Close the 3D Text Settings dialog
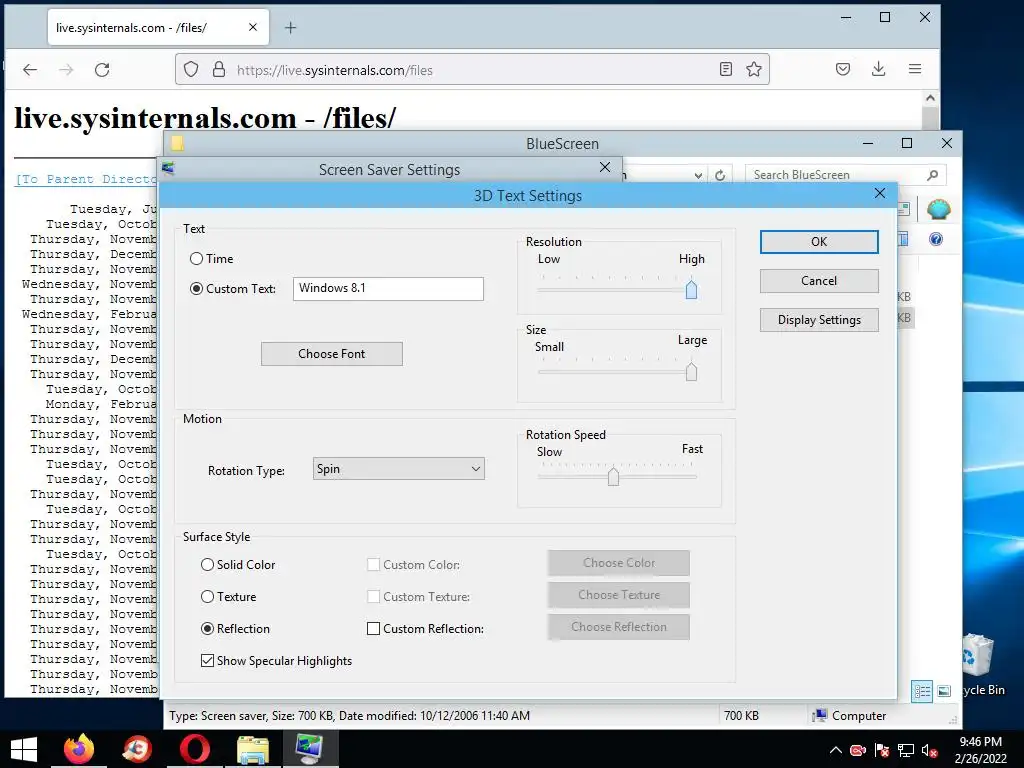Screen dimensions: 1024x768 tap(880, 193)
